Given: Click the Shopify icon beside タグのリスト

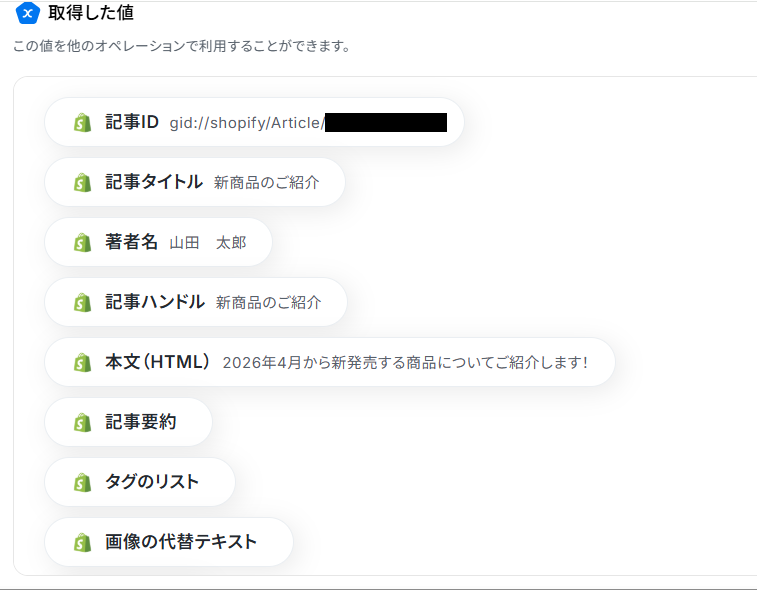Looking at the screenshot, I should (x=82, y=483).
